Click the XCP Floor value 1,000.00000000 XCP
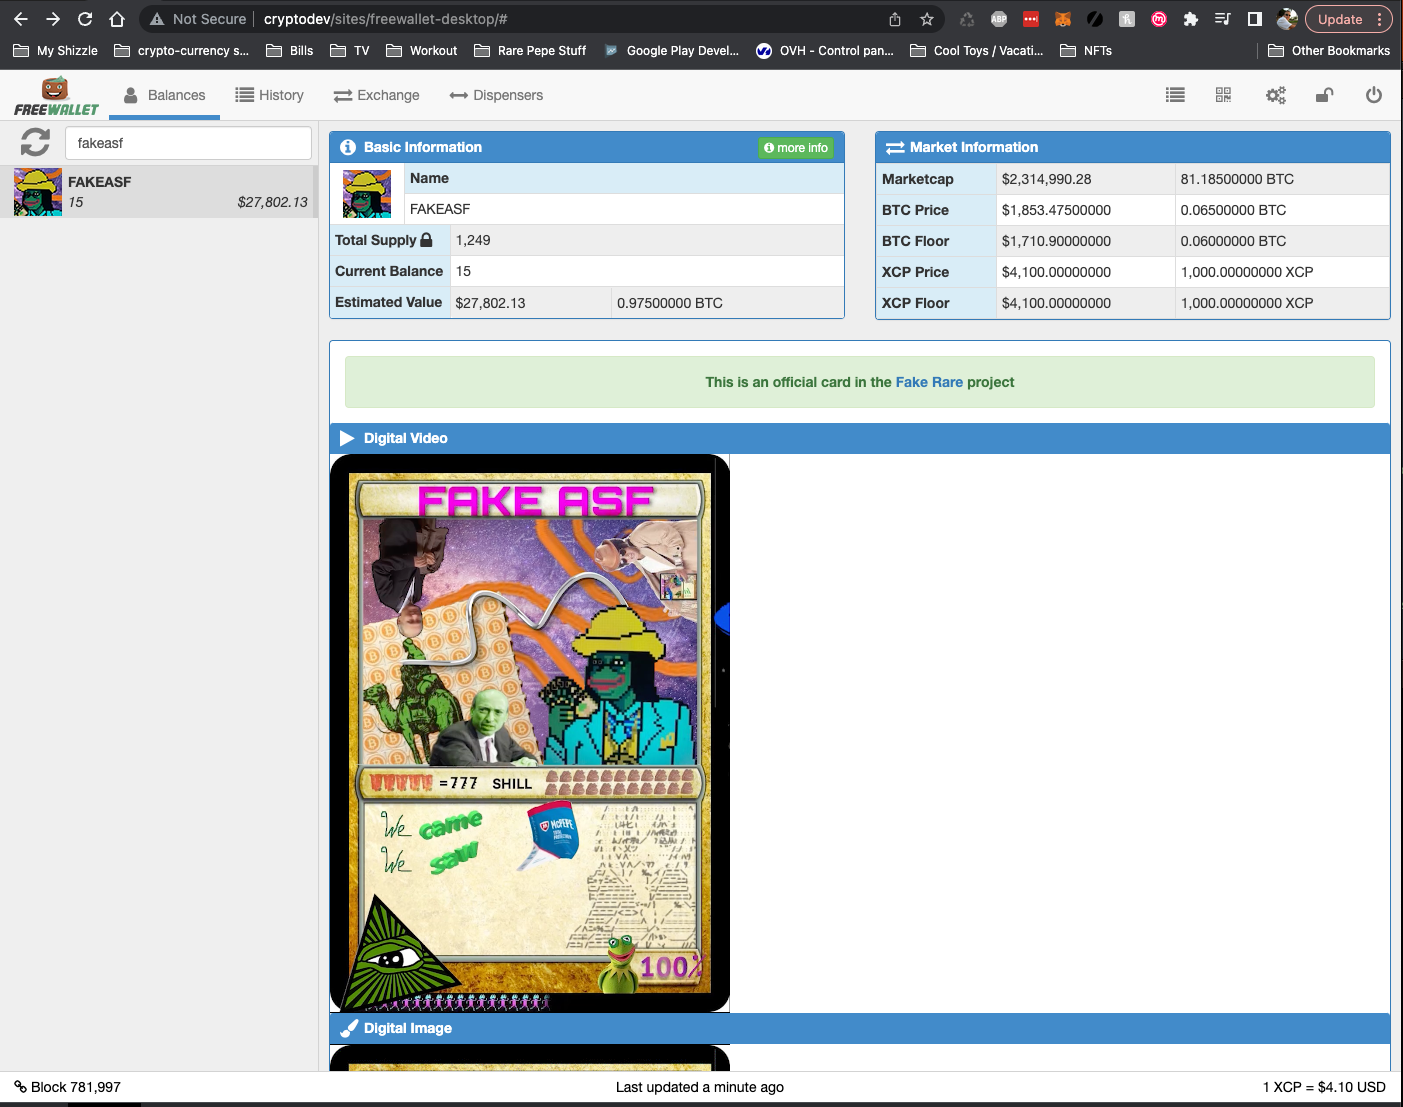 coord(1246,303)
